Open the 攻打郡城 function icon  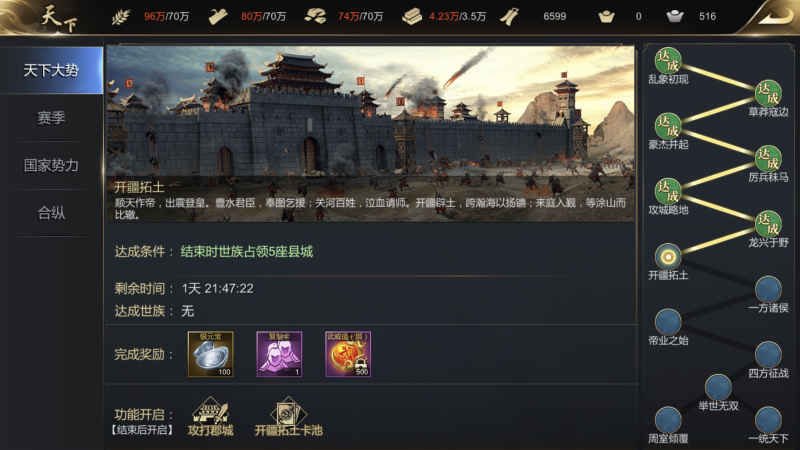tap(210, 417)
